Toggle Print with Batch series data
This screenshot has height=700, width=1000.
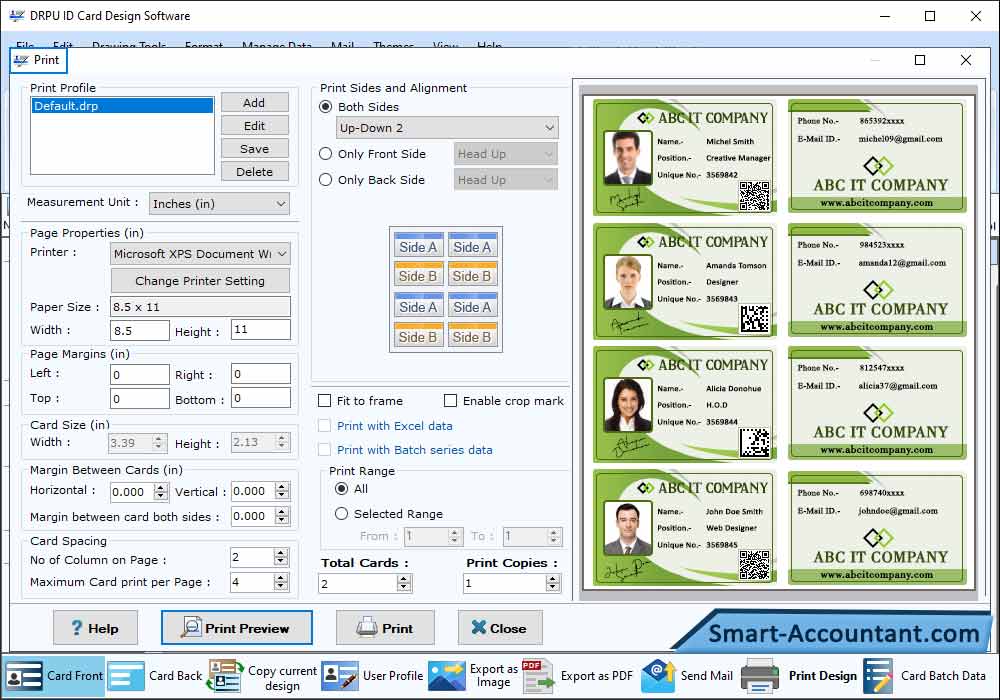325,449
